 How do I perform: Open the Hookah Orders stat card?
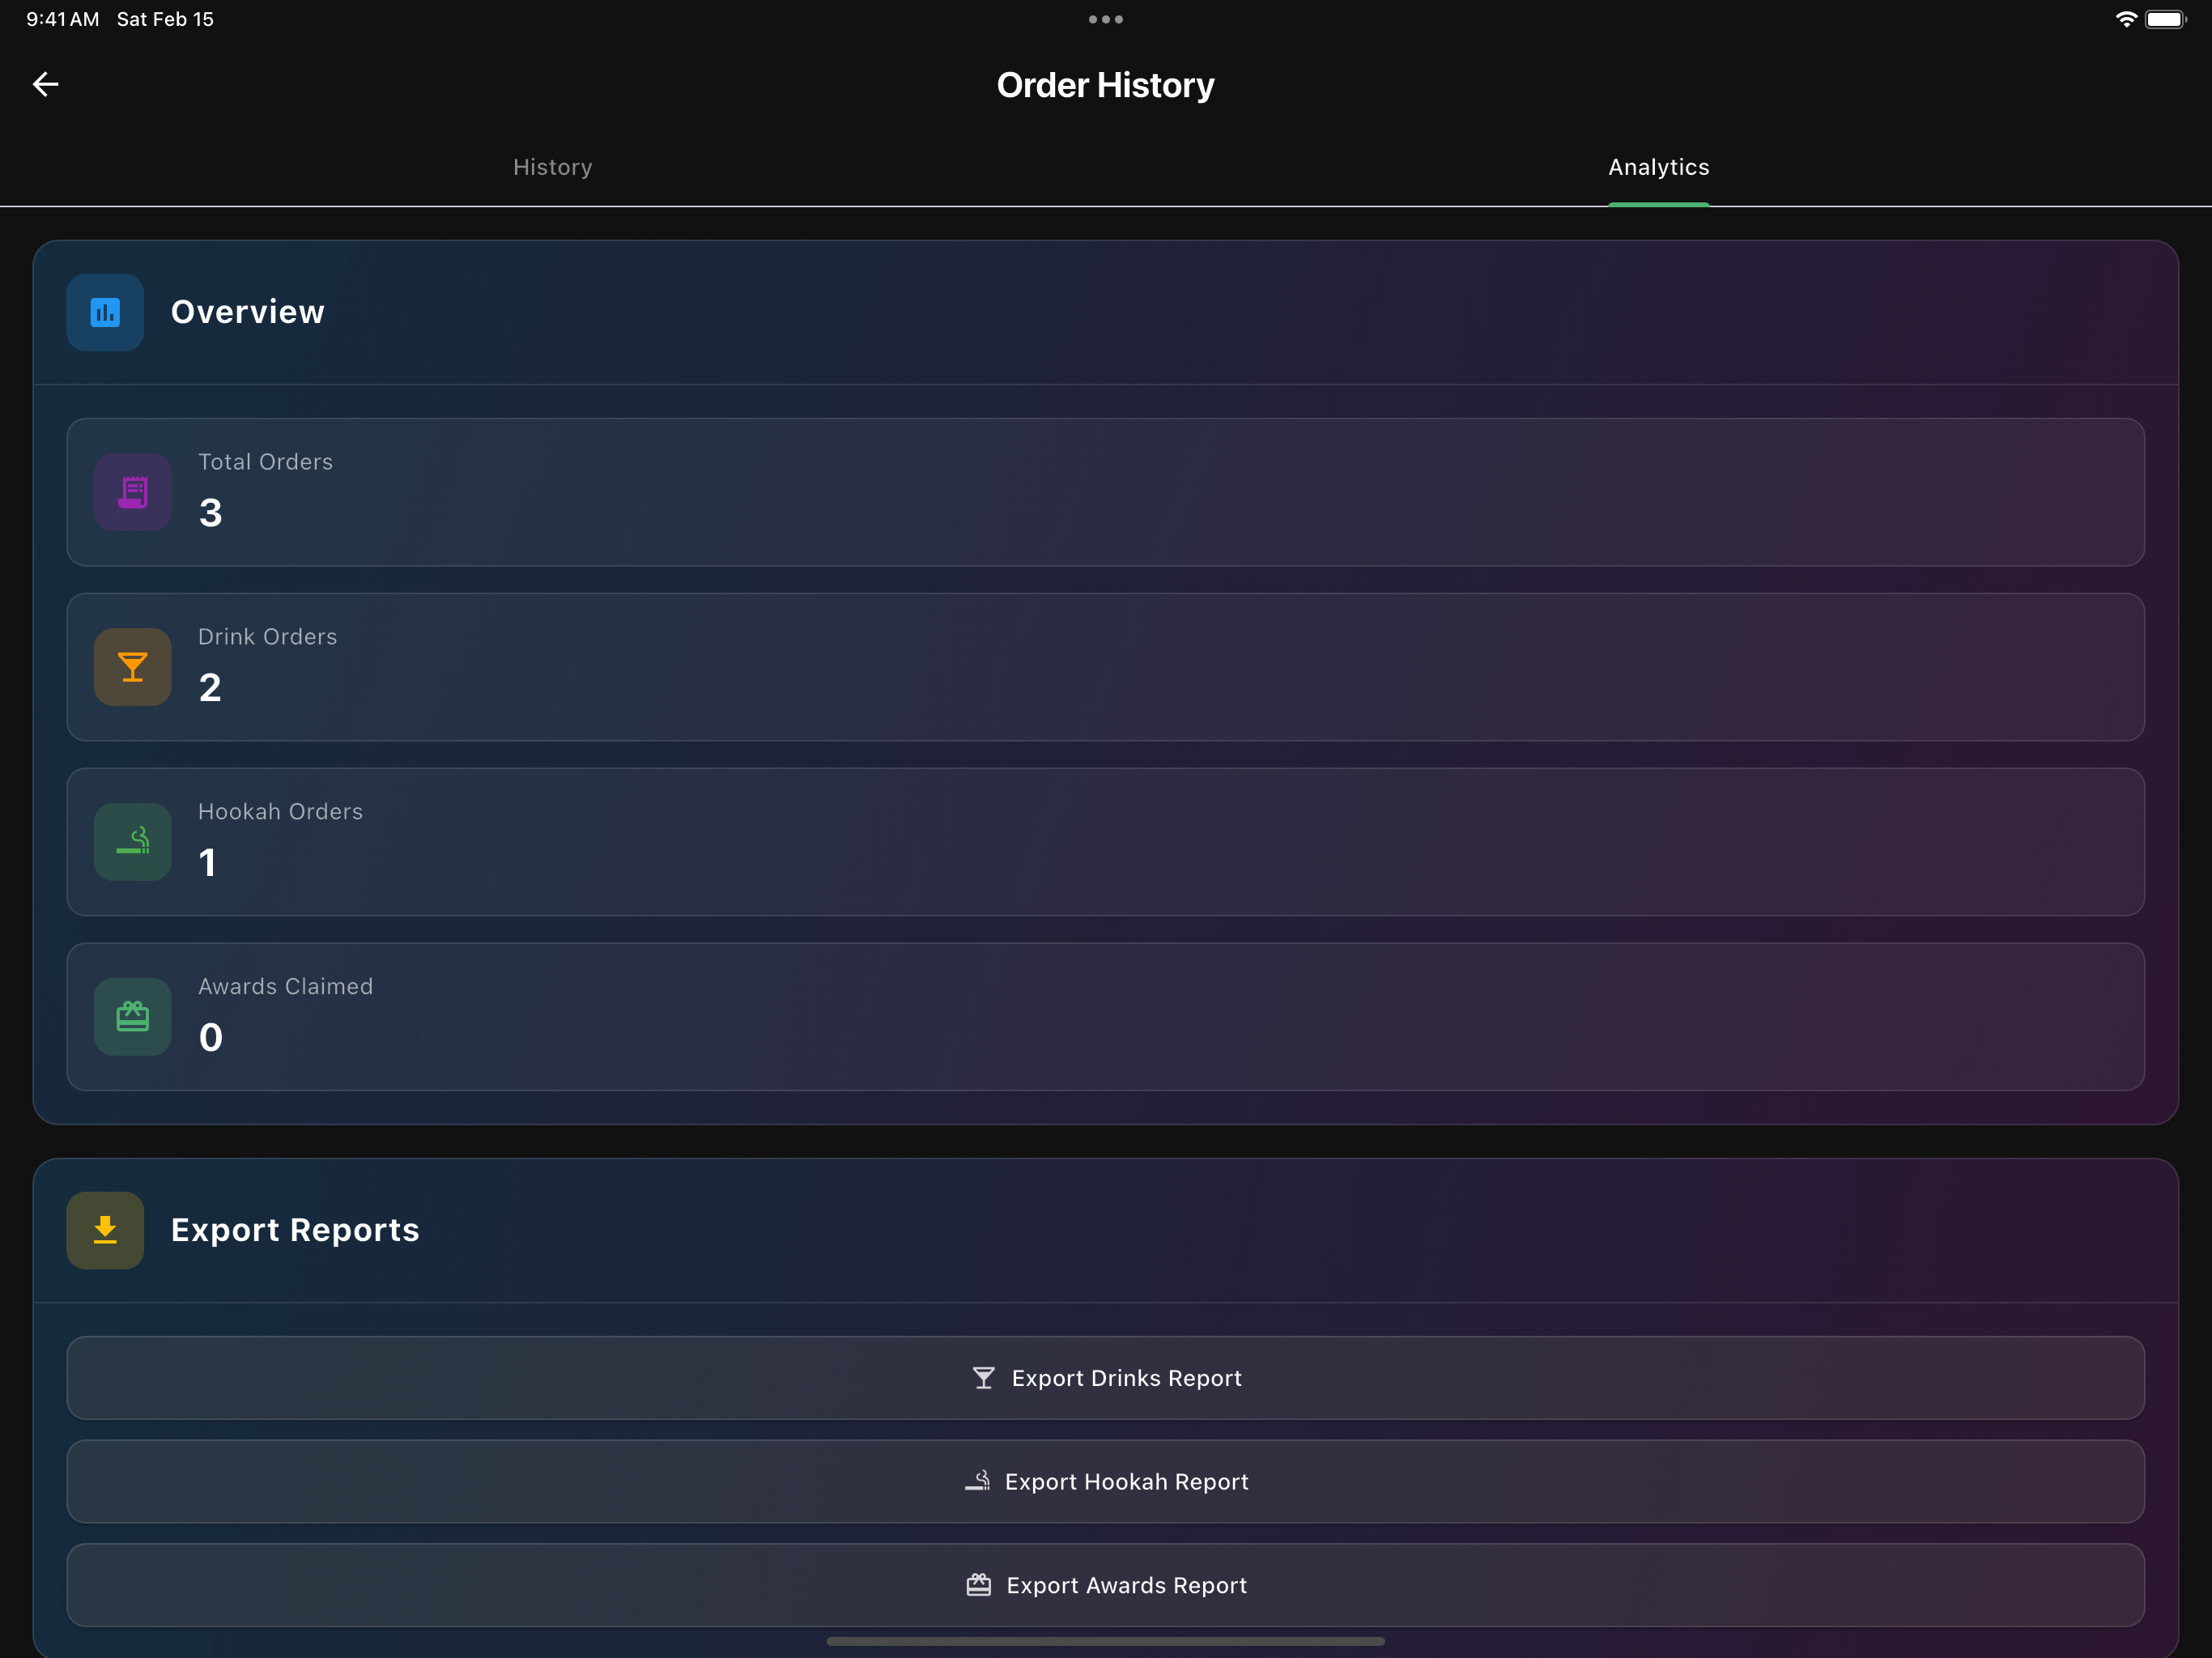1105,841
